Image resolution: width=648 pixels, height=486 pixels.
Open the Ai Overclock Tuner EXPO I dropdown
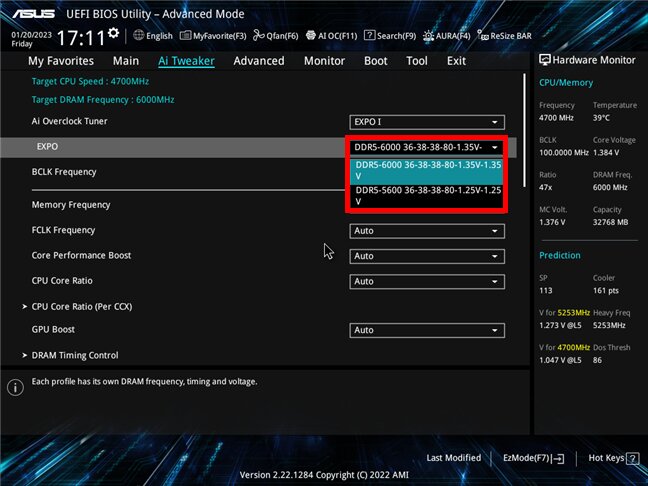427,122
